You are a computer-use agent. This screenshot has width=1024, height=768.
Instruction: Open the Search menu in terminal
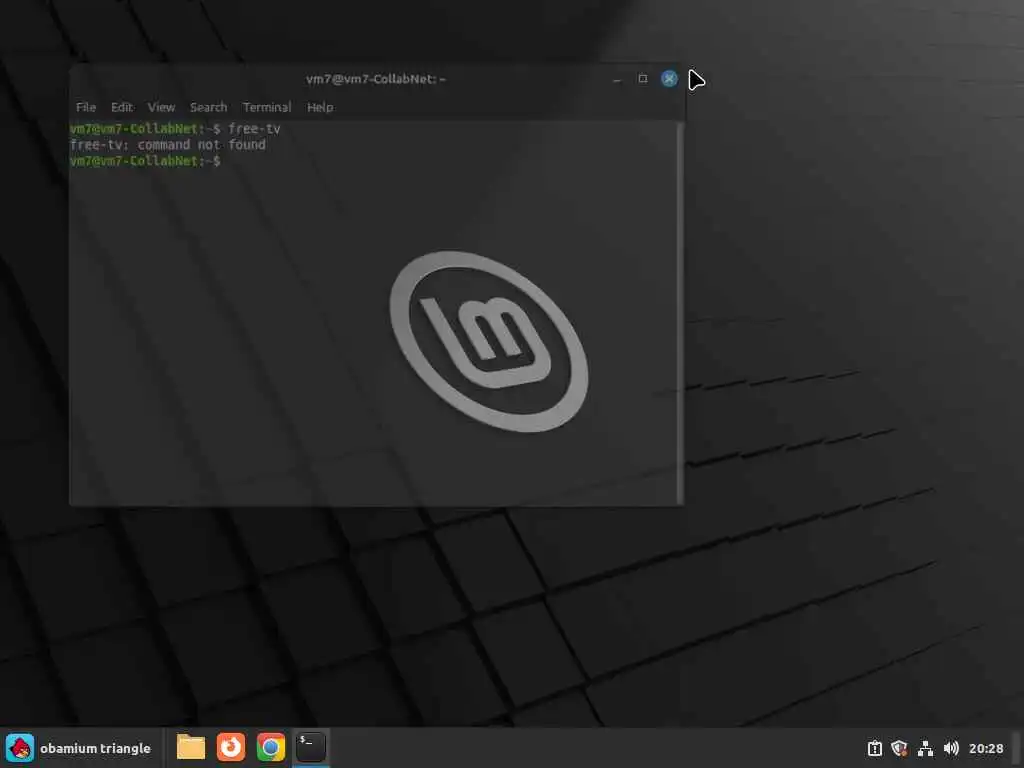click(x=208, y=107)
